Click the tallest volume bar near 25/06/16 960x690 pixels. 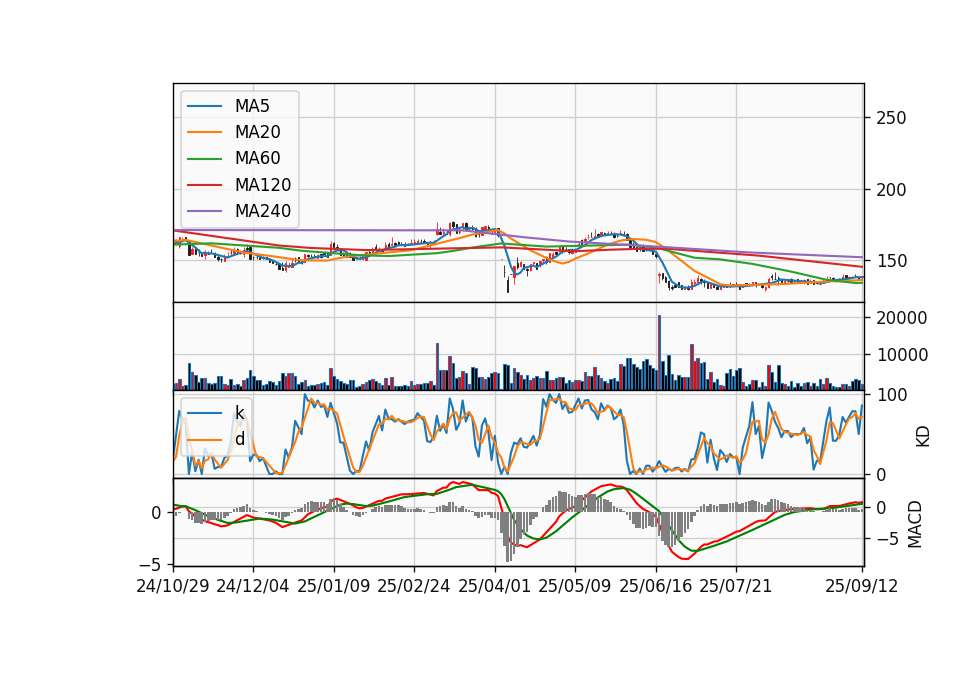pyautogui.click(x=659, y=353)
